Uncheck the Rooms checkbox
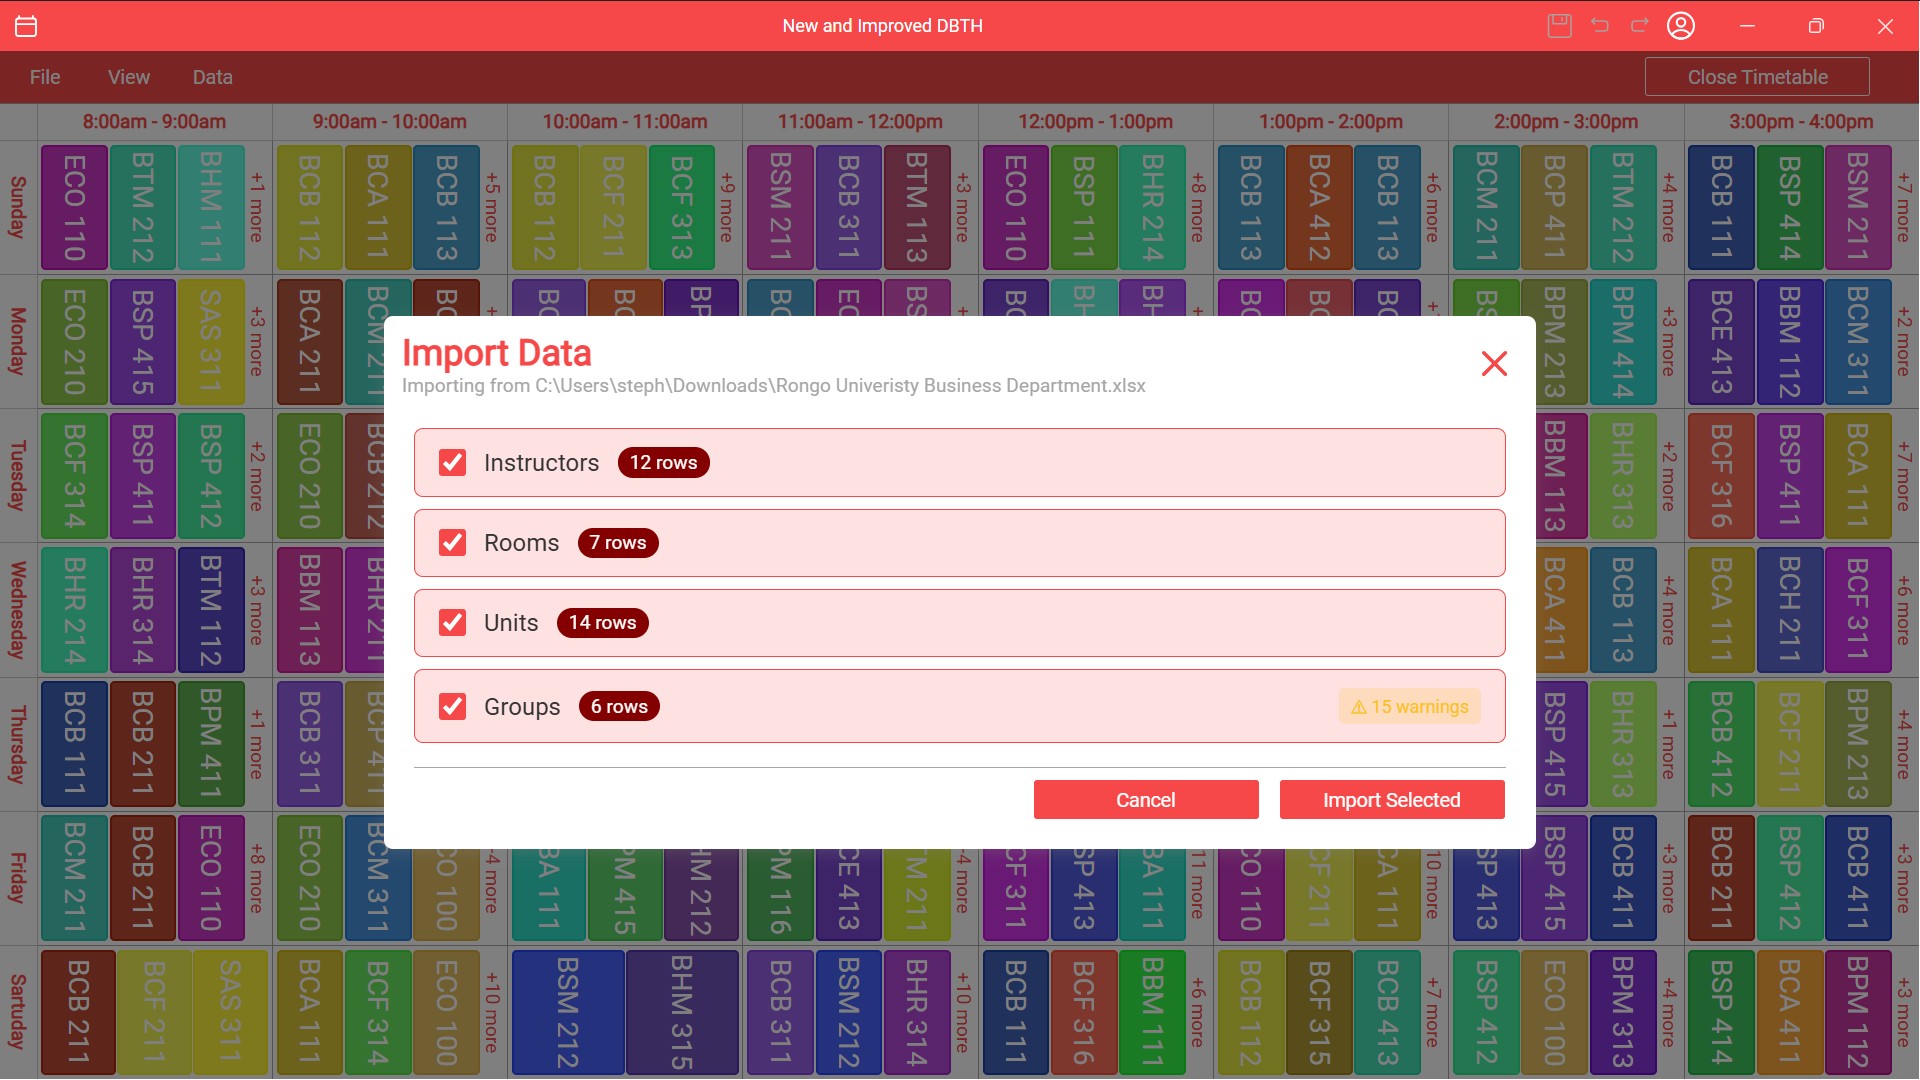 453,543
